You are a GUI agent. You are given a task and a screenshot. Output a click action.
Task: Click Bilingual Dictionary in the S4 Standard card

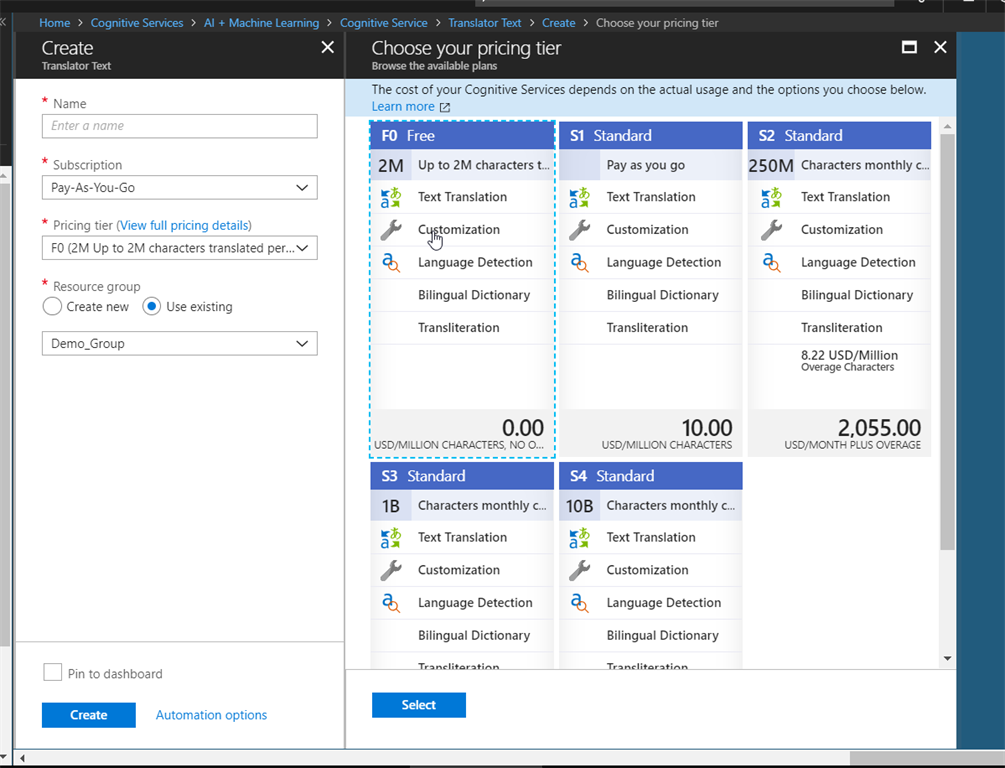pos(662,635)
